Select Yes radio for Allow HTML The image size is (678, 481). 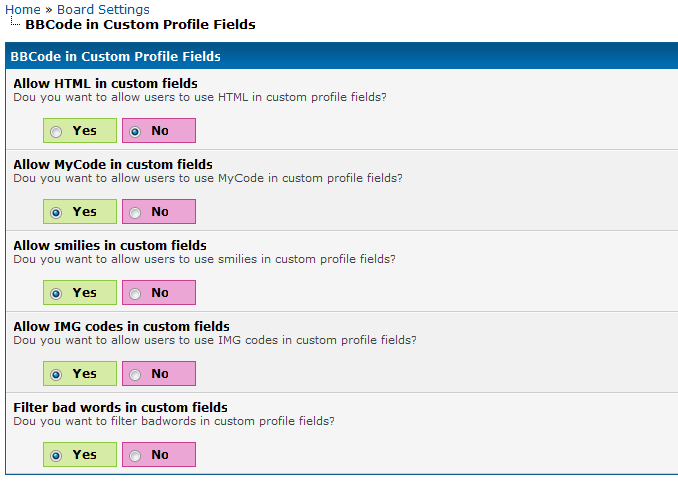[56, 131]
